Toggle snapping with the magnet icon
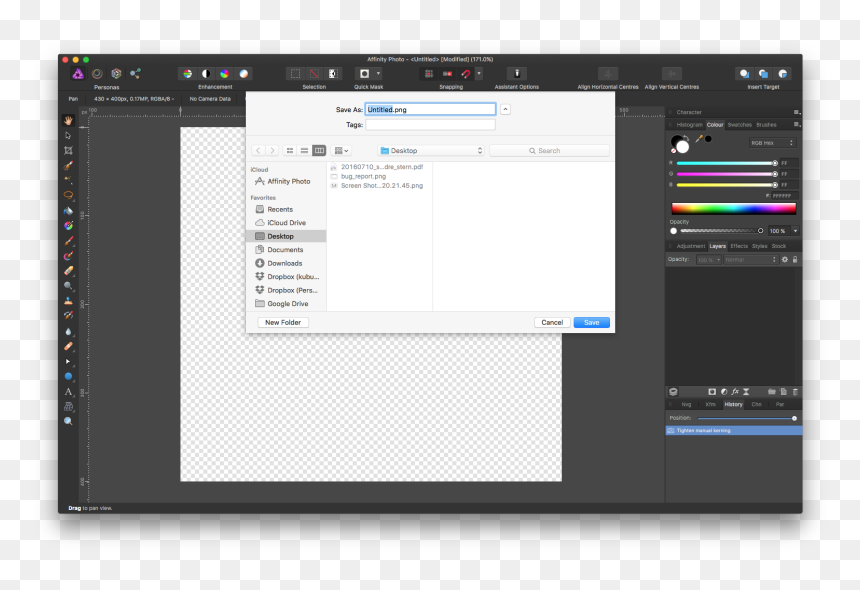Image resolution: width=860 pixels, height=590 pixels. (x=466, y=73)
